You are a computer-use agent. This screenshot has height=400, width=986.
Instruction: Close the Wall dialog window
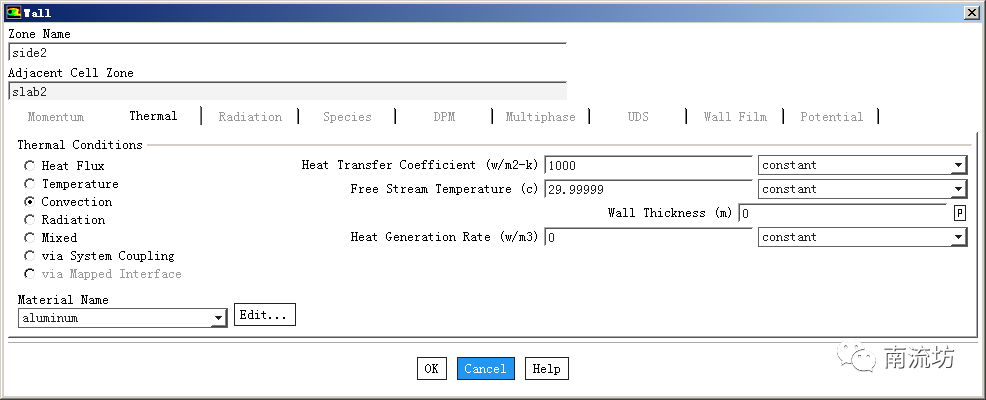point(971,13)
